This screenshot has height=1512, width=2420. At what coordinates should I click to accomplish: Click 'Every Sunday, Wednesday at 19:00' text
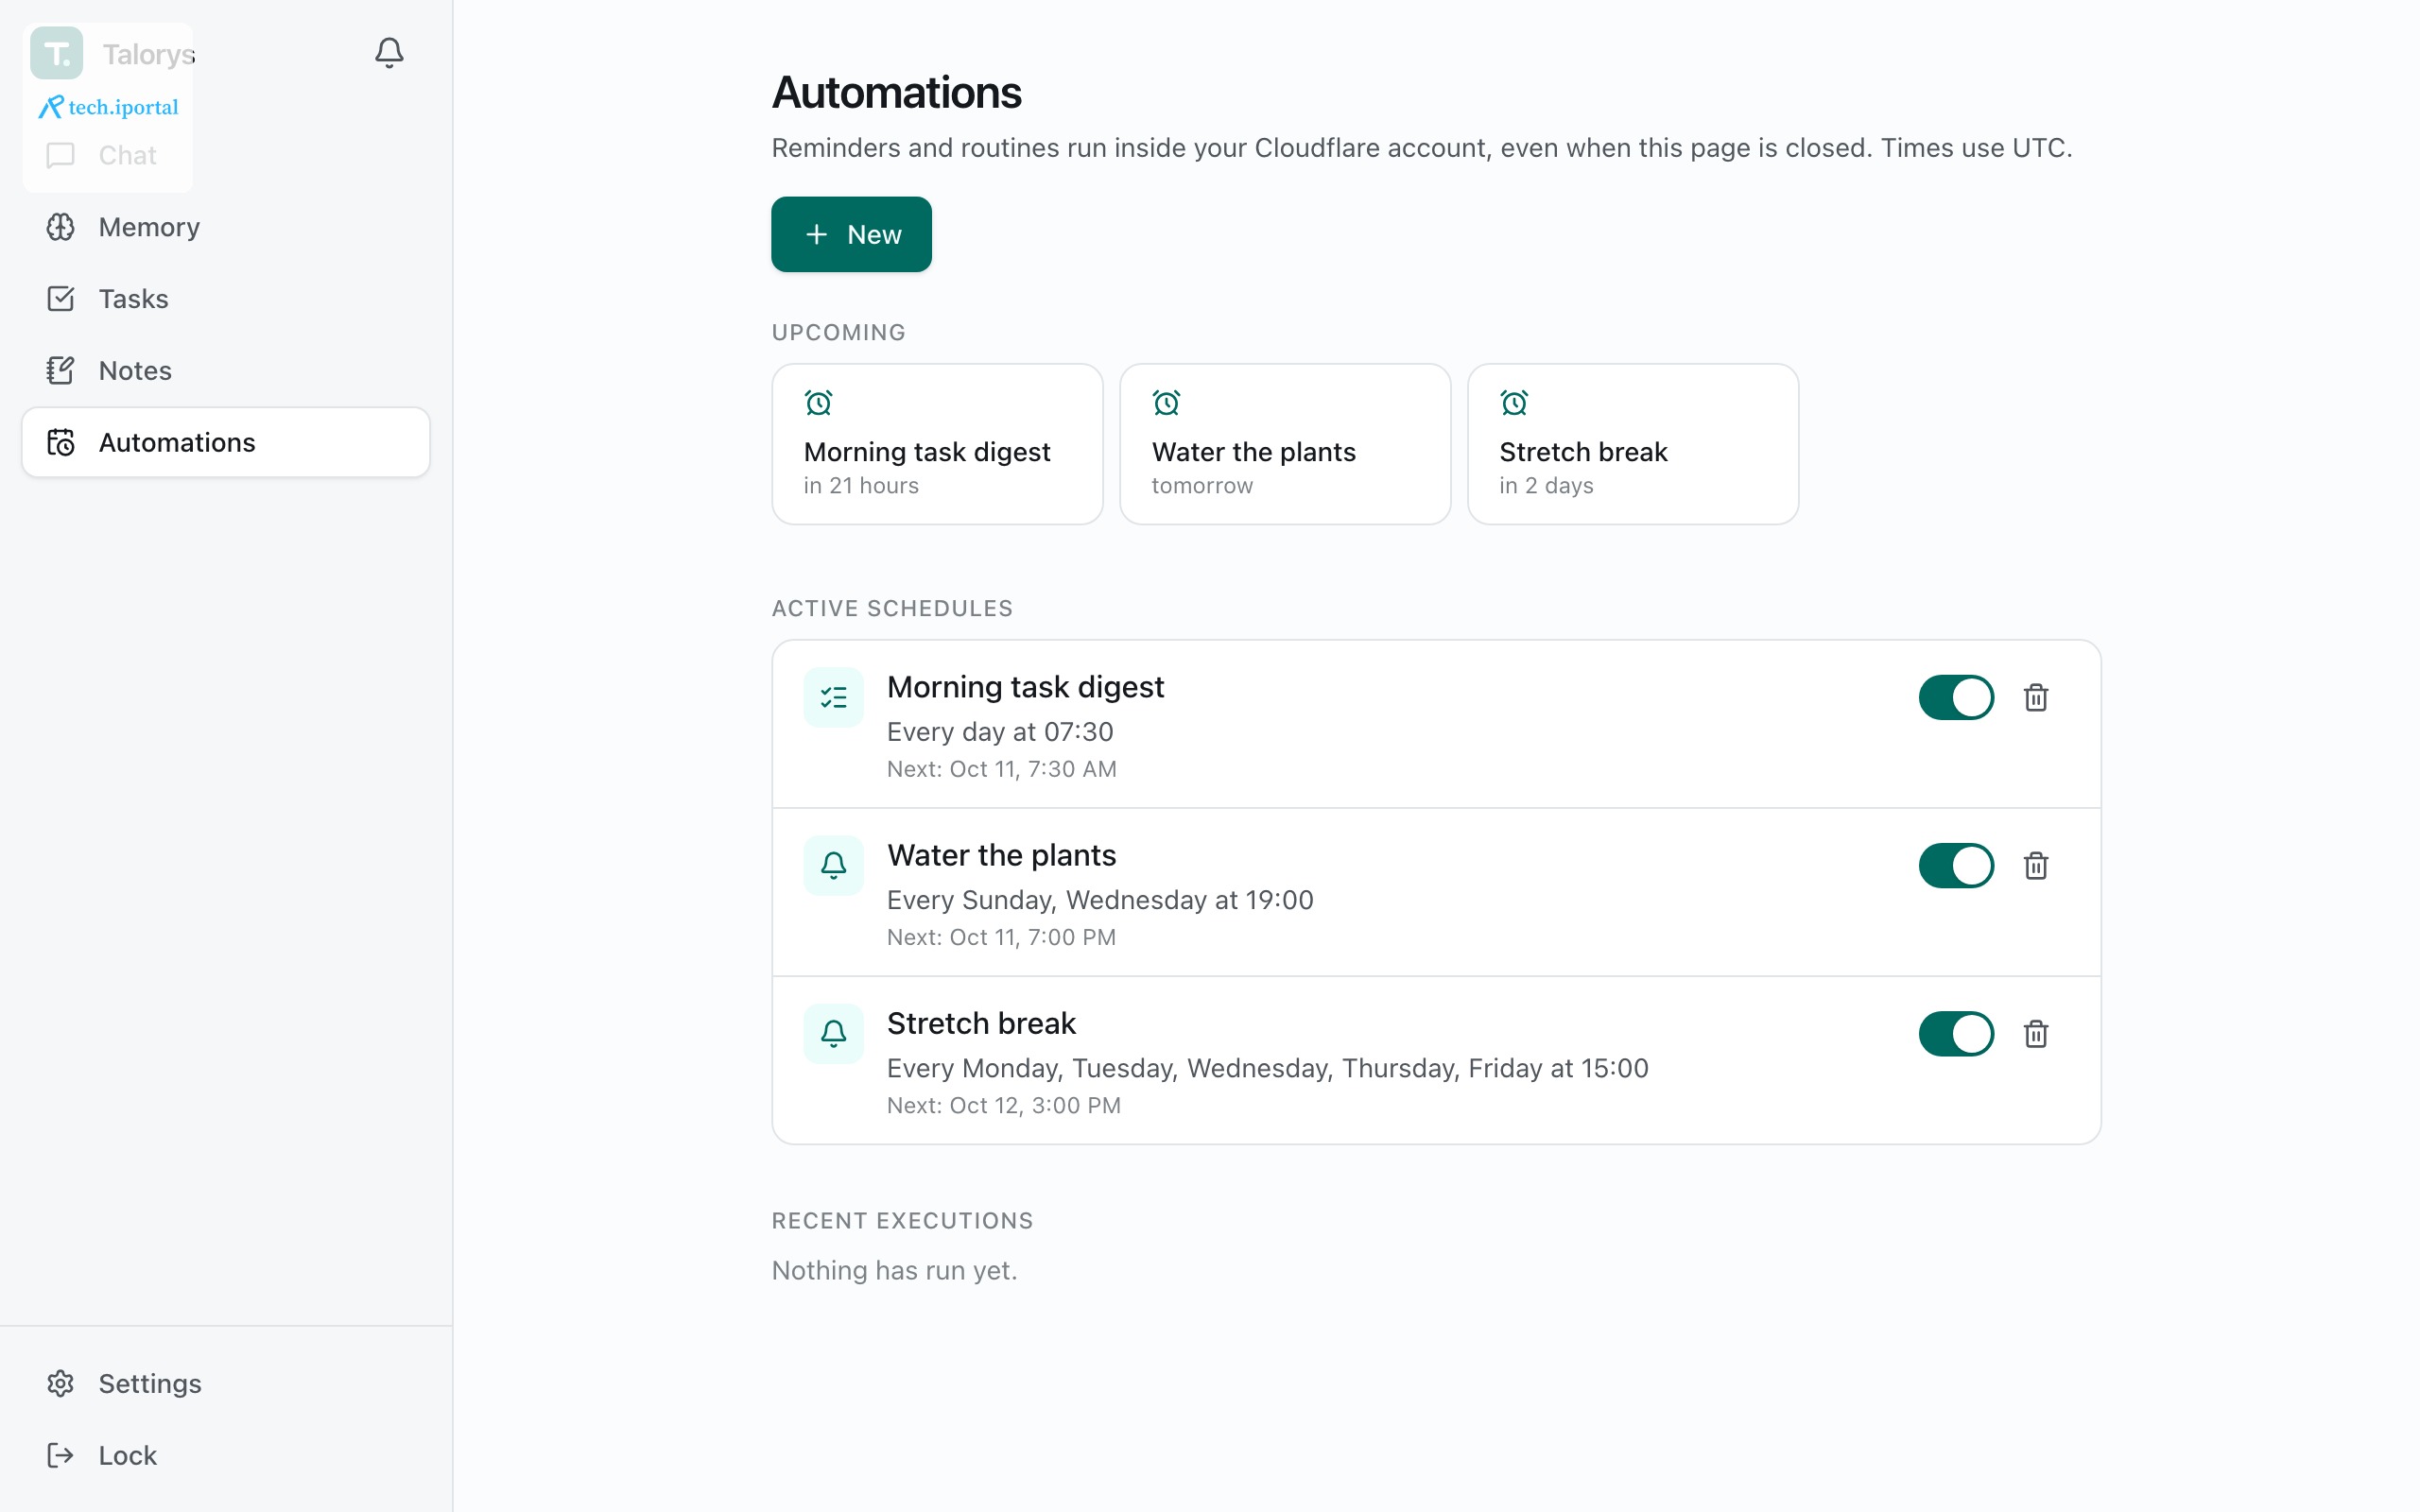coord(1100,900)
